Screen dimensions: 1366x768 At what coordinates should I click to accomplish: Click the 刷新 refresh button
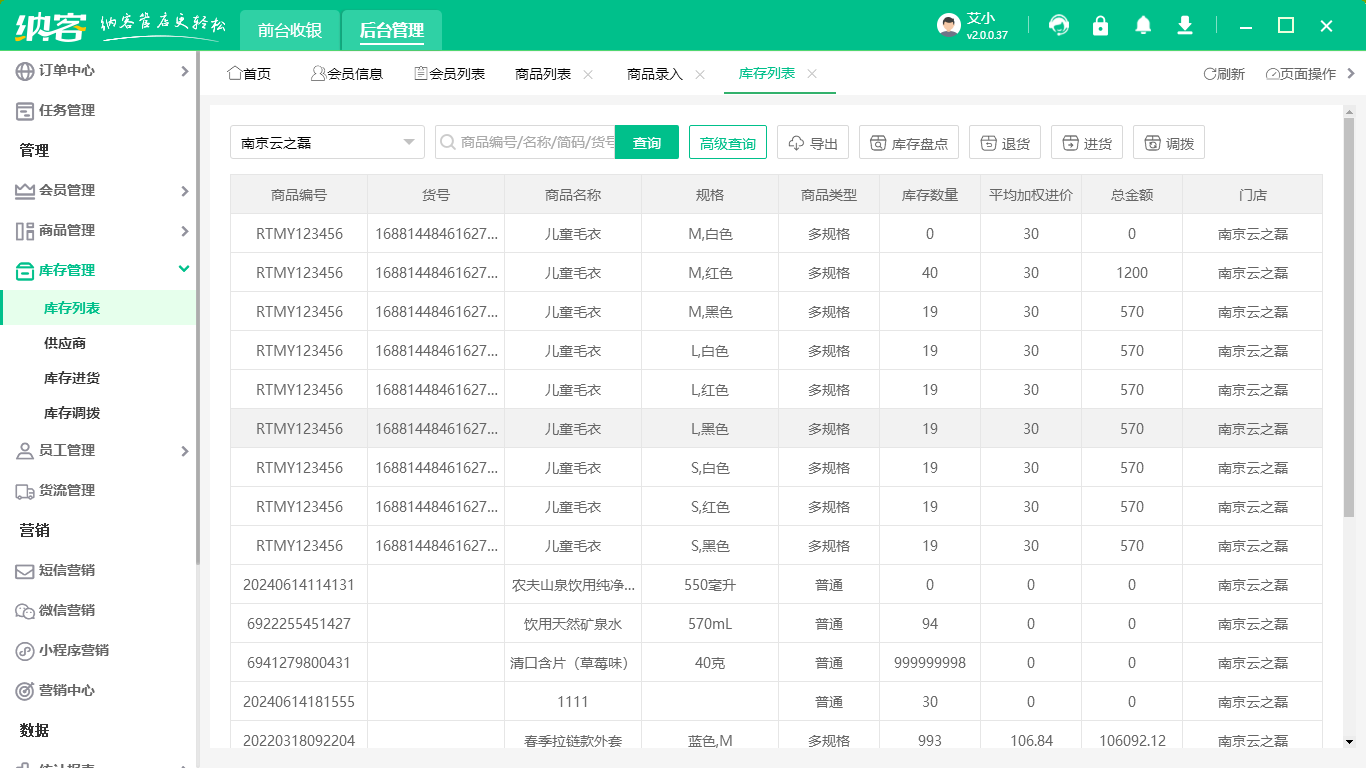pos(1224,74)
